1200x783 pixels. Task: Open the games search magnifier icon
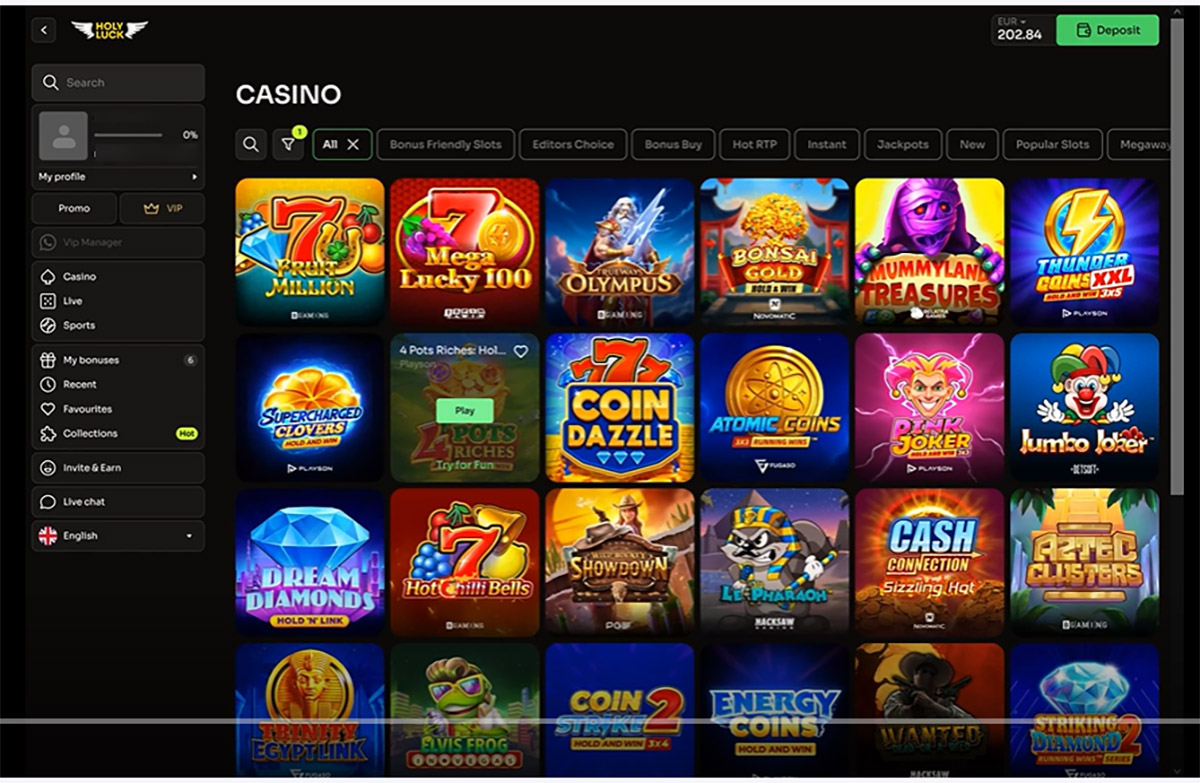click(x=250, y=144)
